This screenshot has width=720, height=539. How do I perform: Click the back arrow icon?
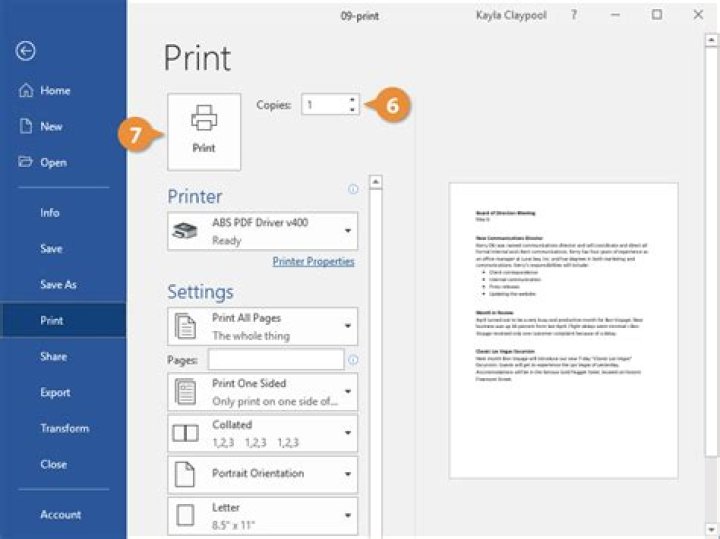pyautogui.click(x=27, y=52)
